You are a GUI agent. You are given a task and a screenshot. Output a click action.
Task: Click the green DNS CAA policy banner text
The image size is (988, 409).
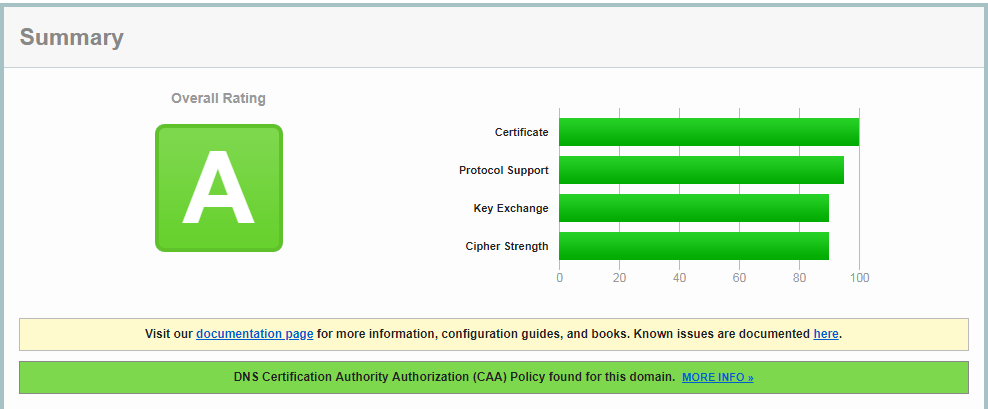[455, 378]
